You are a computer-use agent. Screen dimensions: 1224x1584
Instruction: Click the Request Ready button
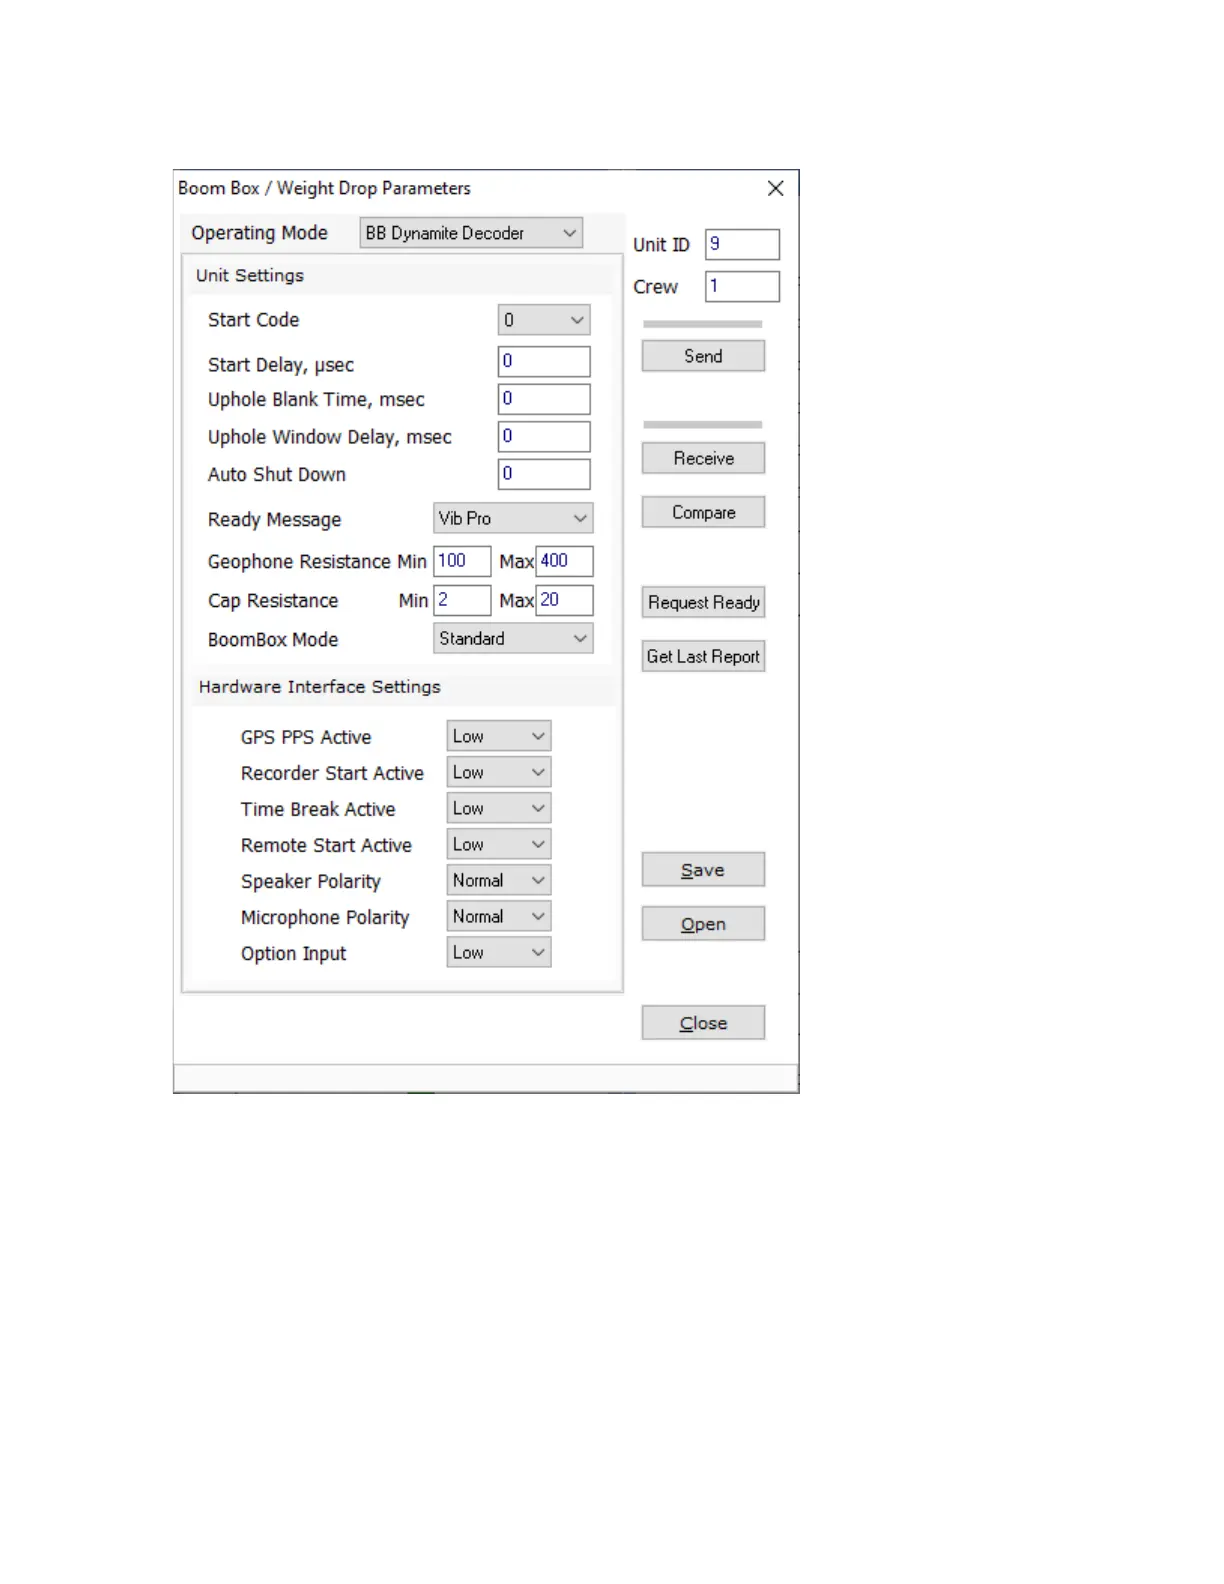[x=703, y=602]
